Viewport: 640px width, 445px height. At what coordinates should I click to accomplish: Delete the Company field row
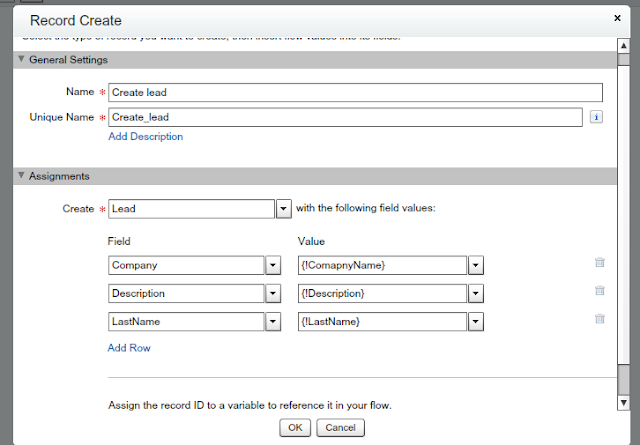[x=600, y=263]
